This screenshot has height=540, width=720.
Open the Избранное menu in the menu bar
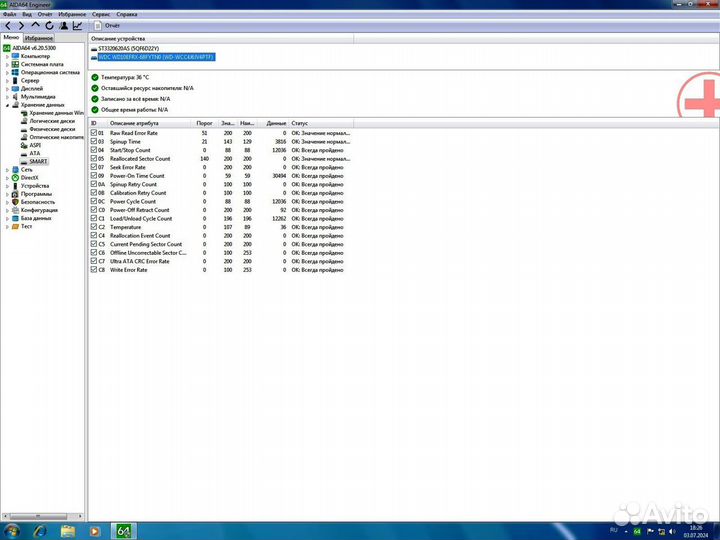72,14
